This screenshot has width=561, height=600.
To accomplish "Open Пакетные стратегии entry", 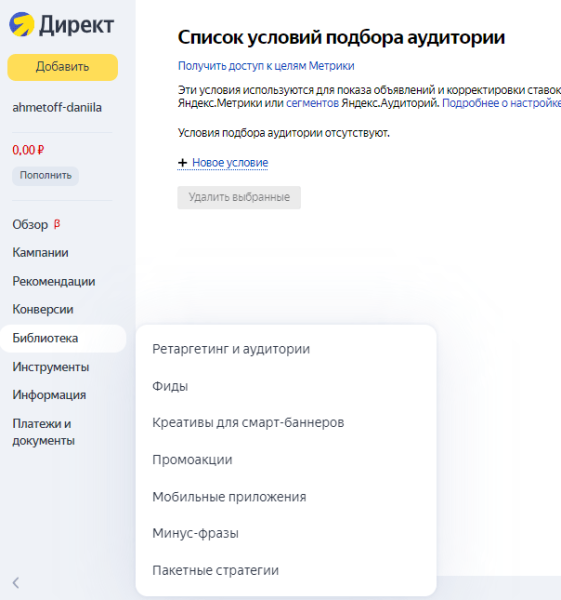I will point(215,570).
